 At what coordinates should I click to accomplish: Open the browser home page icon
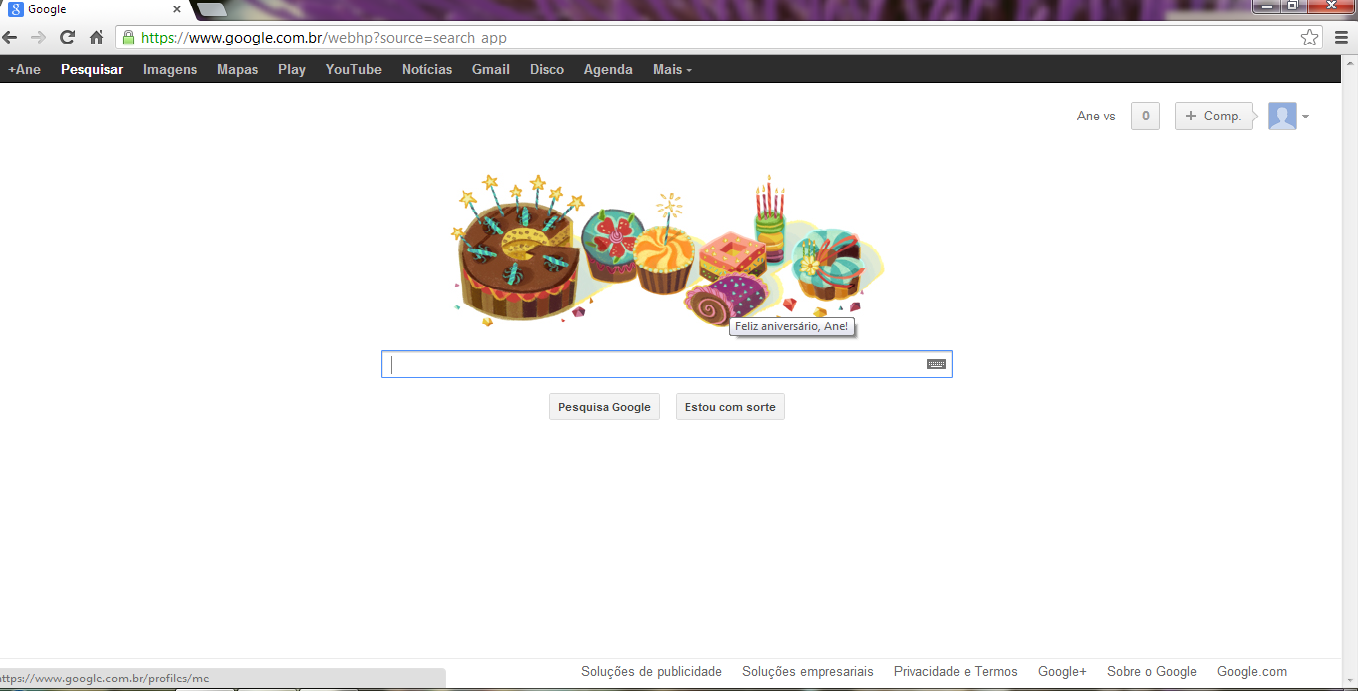pos(96,38)
